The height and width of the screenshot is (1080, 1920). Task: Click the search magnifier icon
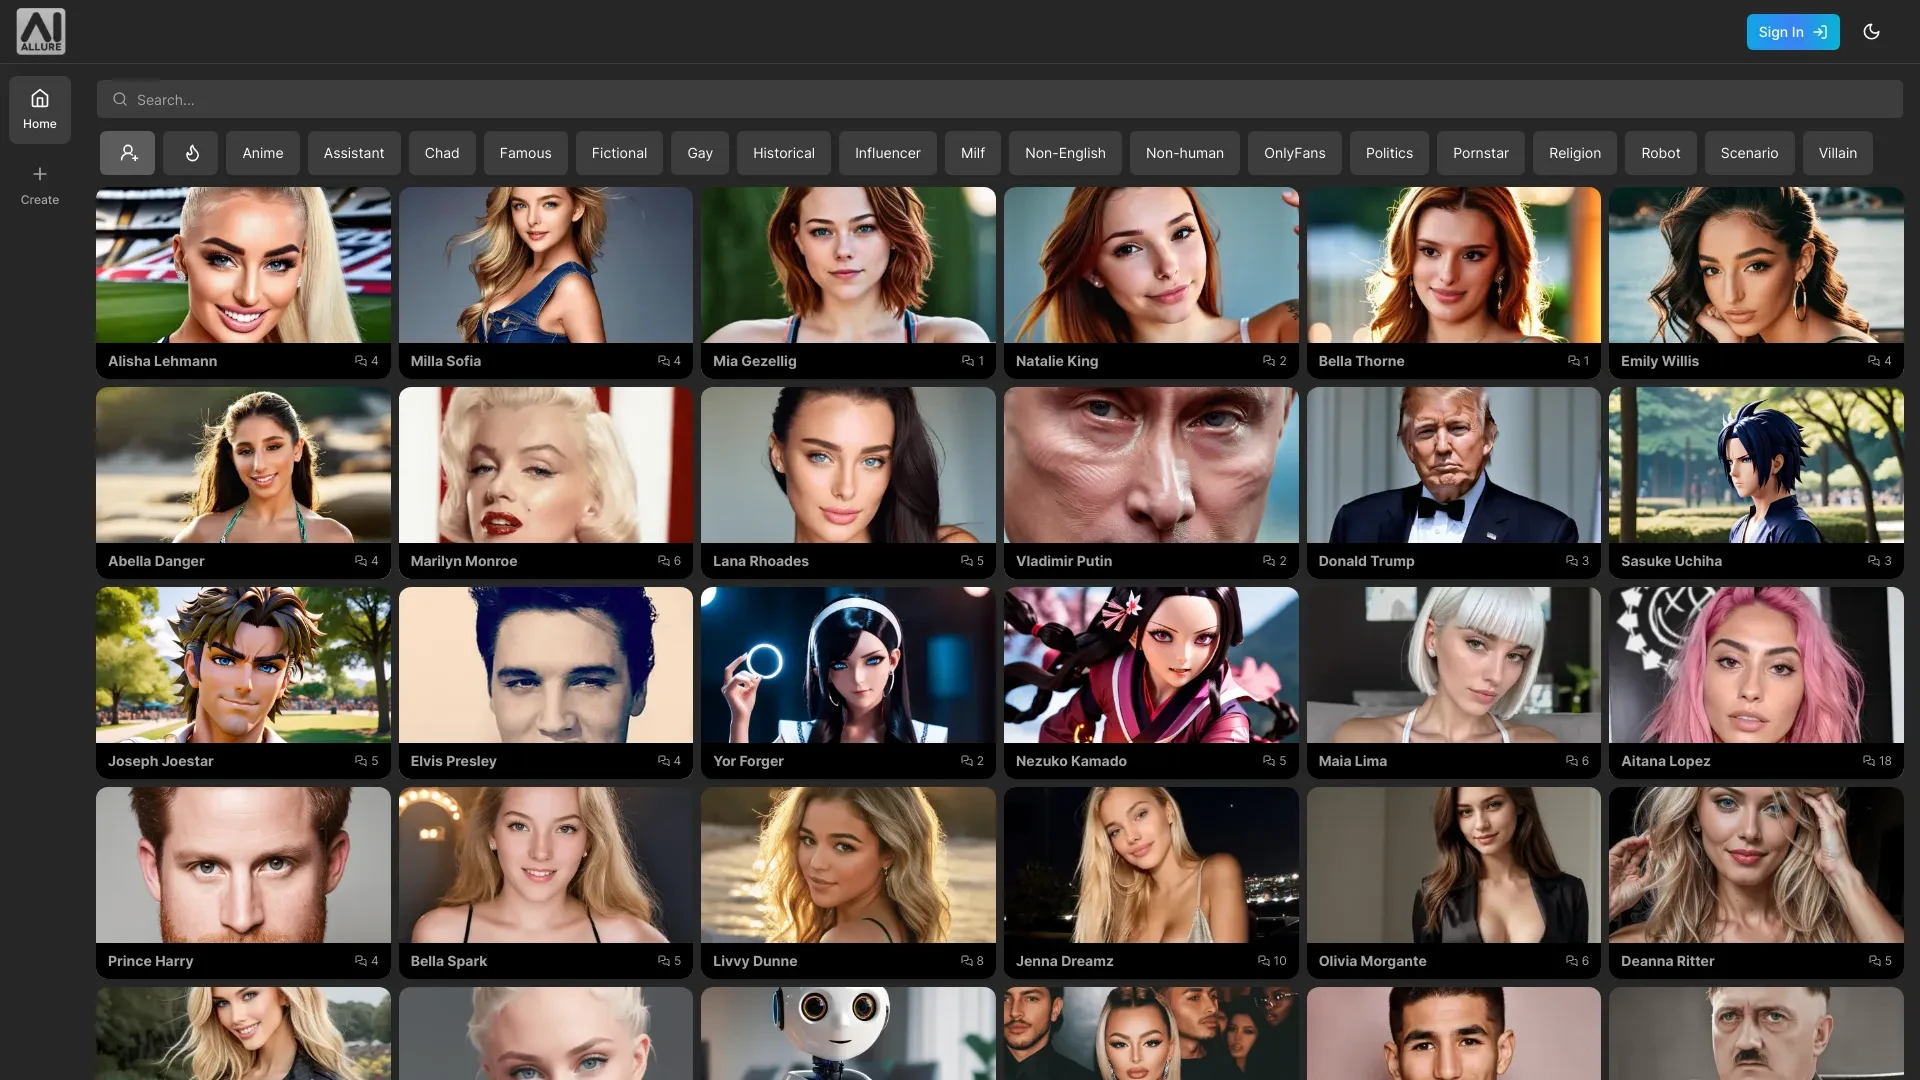(x=119, y=98)
